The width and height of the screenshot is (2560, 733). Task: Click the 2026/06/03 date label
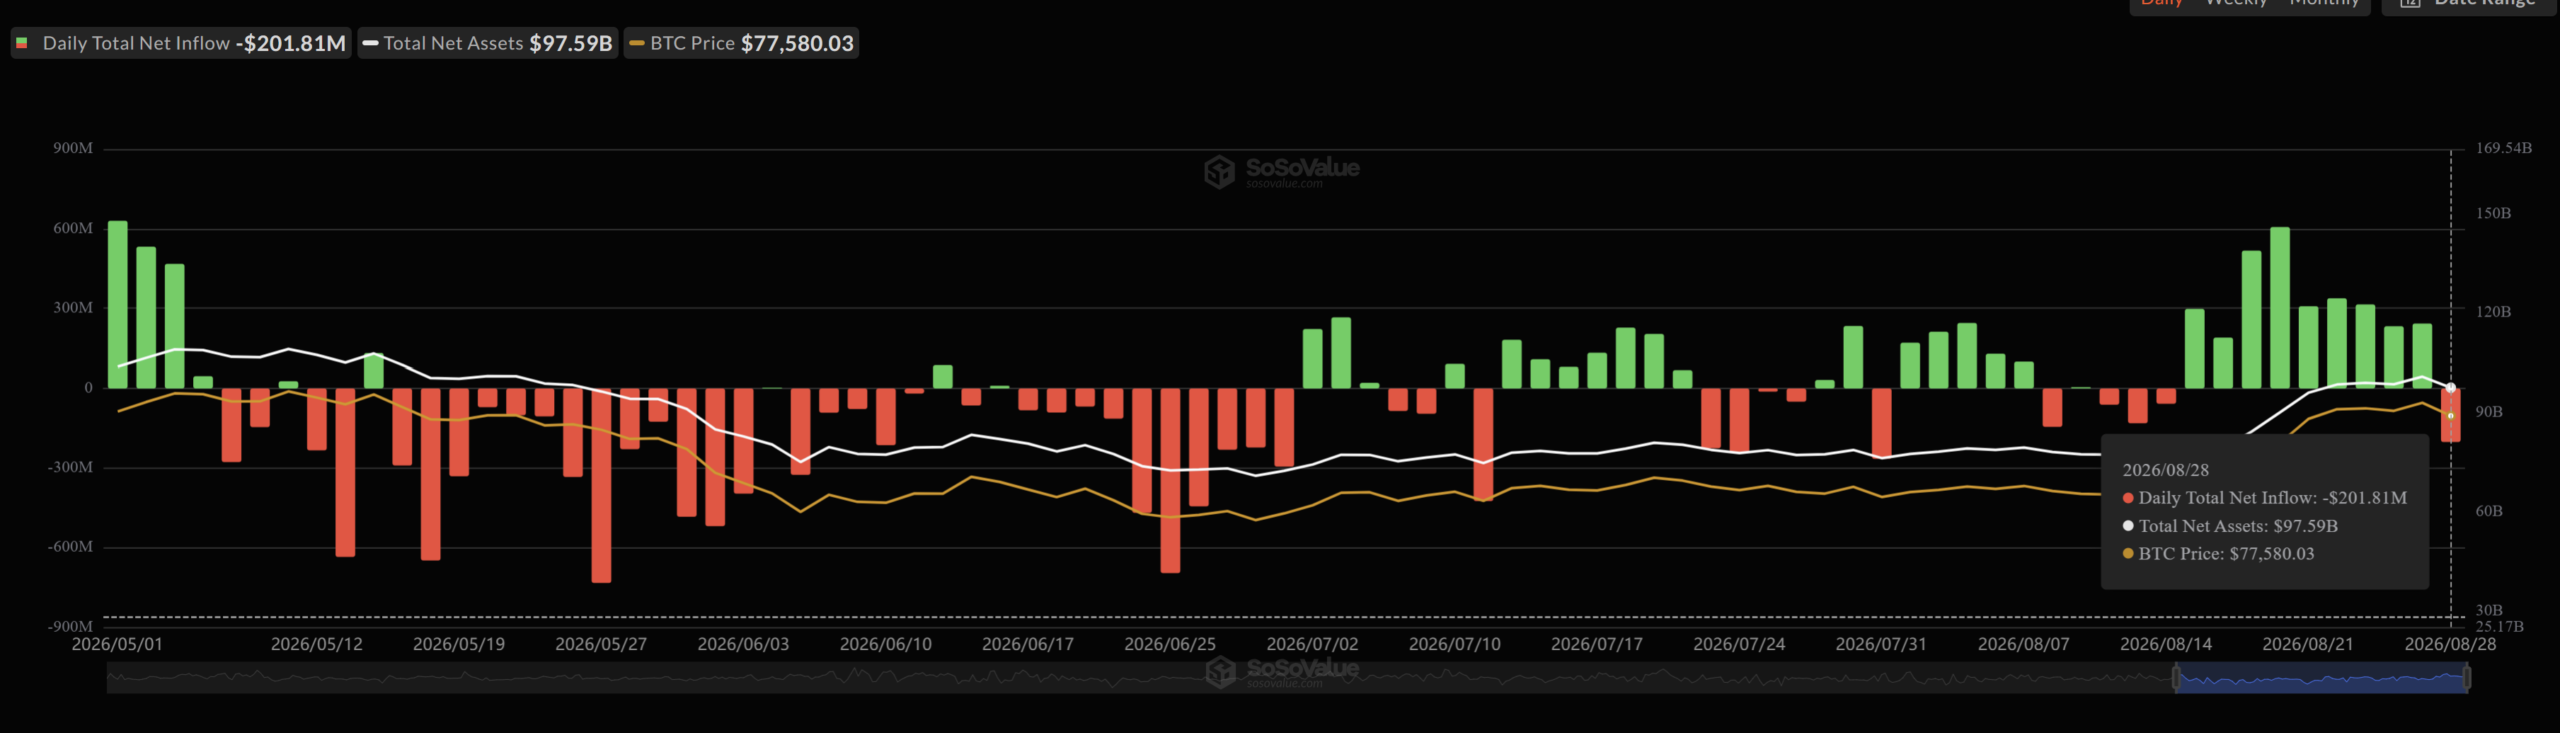pyautogui.click(x=743, y=644)
